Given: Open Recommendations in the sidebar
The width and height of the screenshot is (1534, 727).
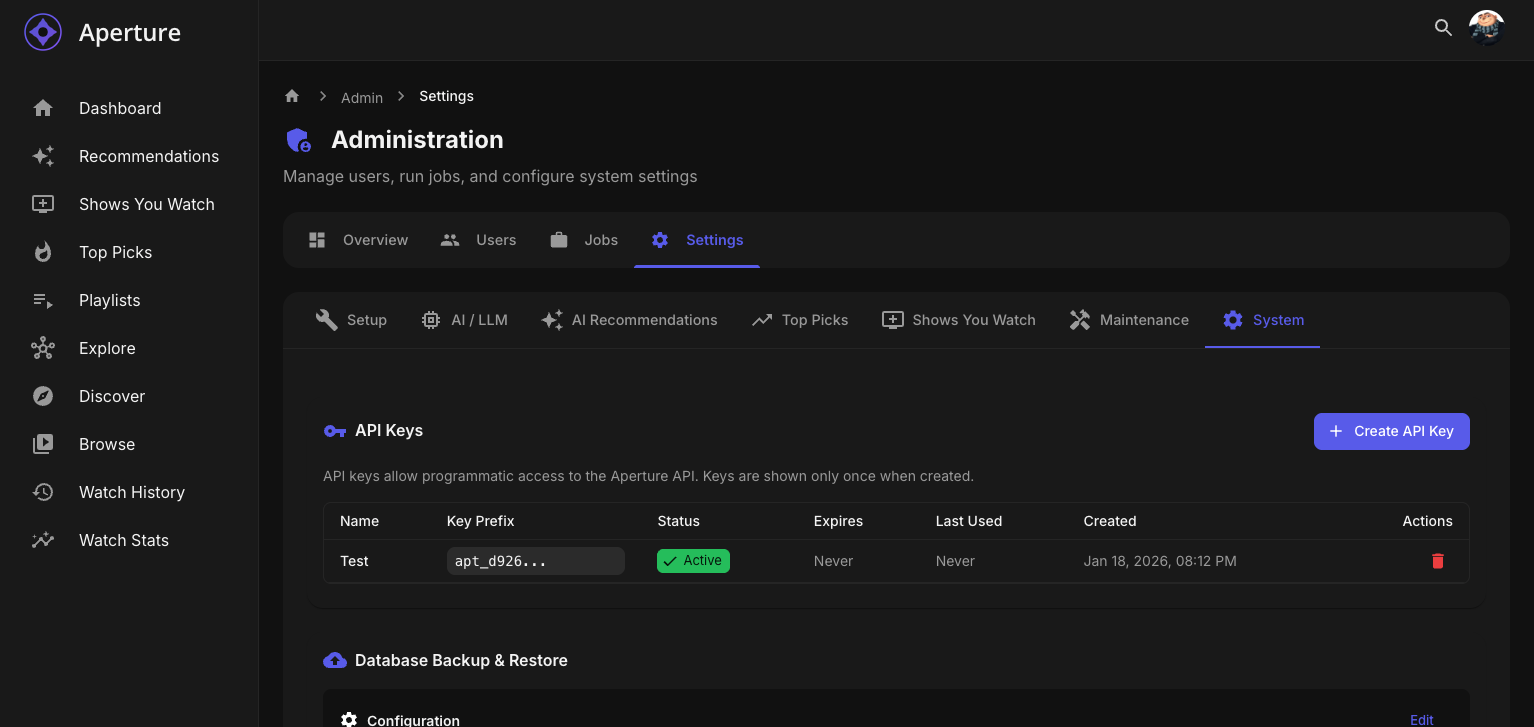Looking at the screenshot, I should (x=148, y=156).
